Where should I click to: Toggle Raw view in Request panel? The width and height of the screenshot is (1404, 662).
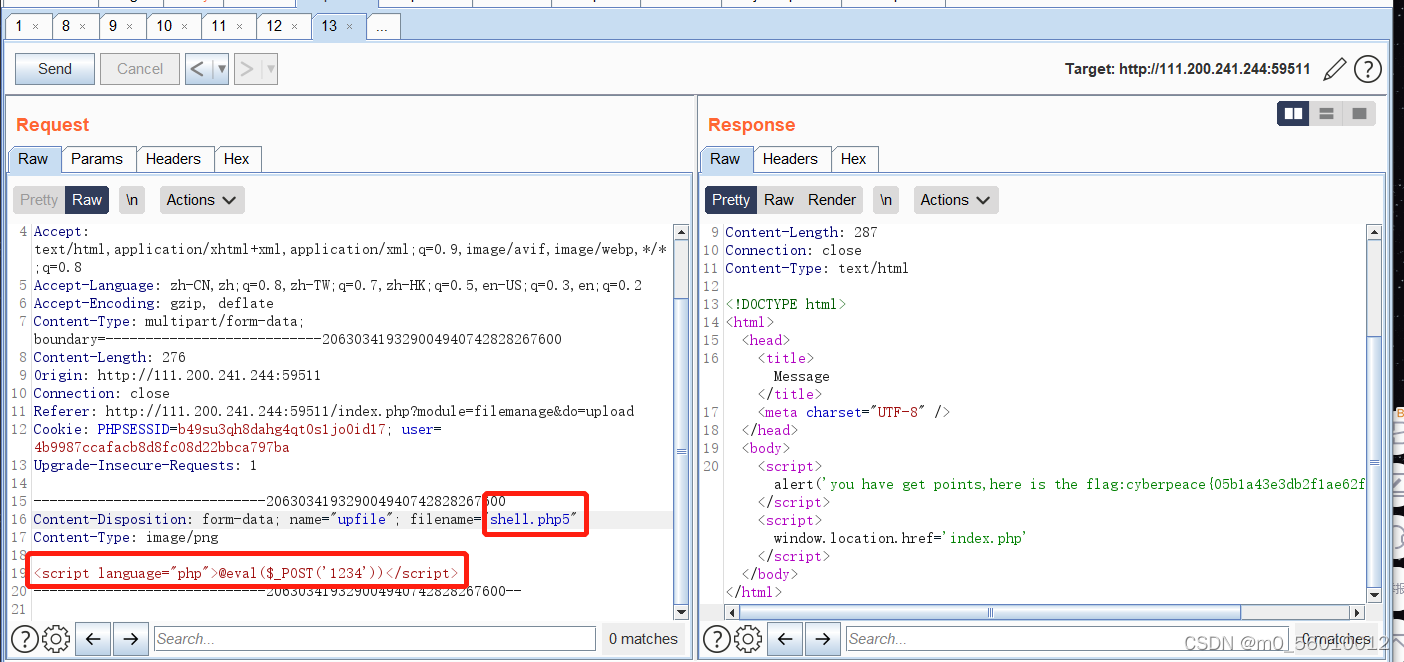87,200
